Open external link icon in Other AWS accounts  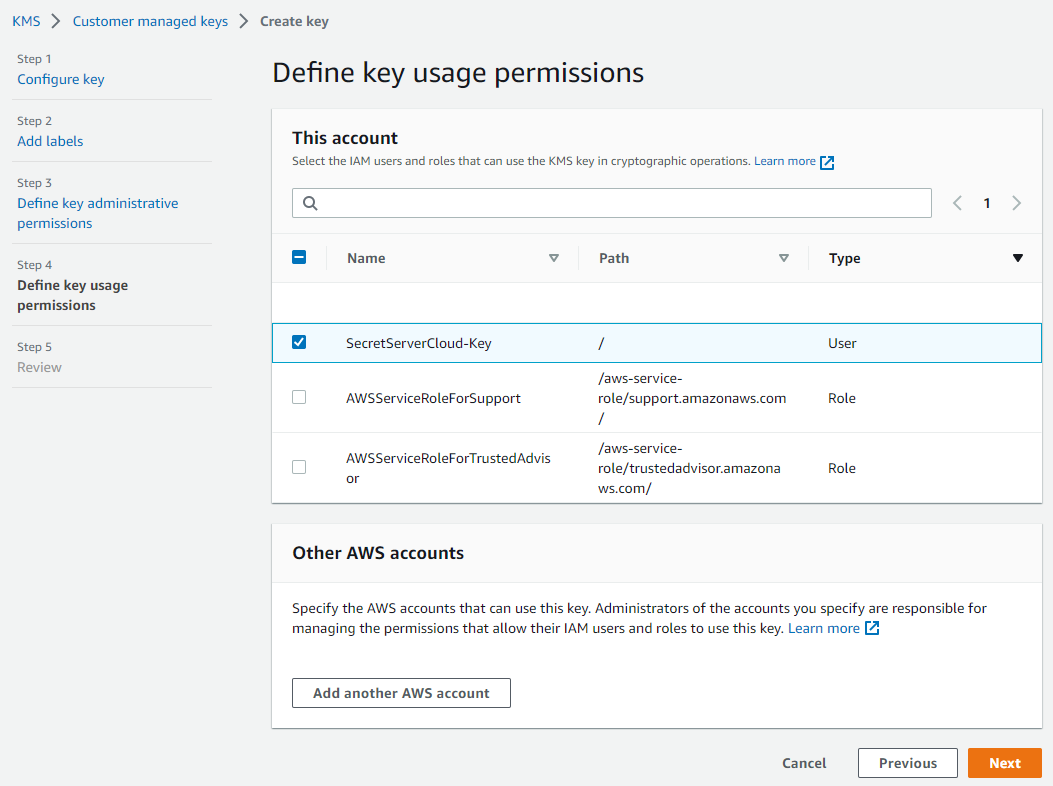(872, 628)
